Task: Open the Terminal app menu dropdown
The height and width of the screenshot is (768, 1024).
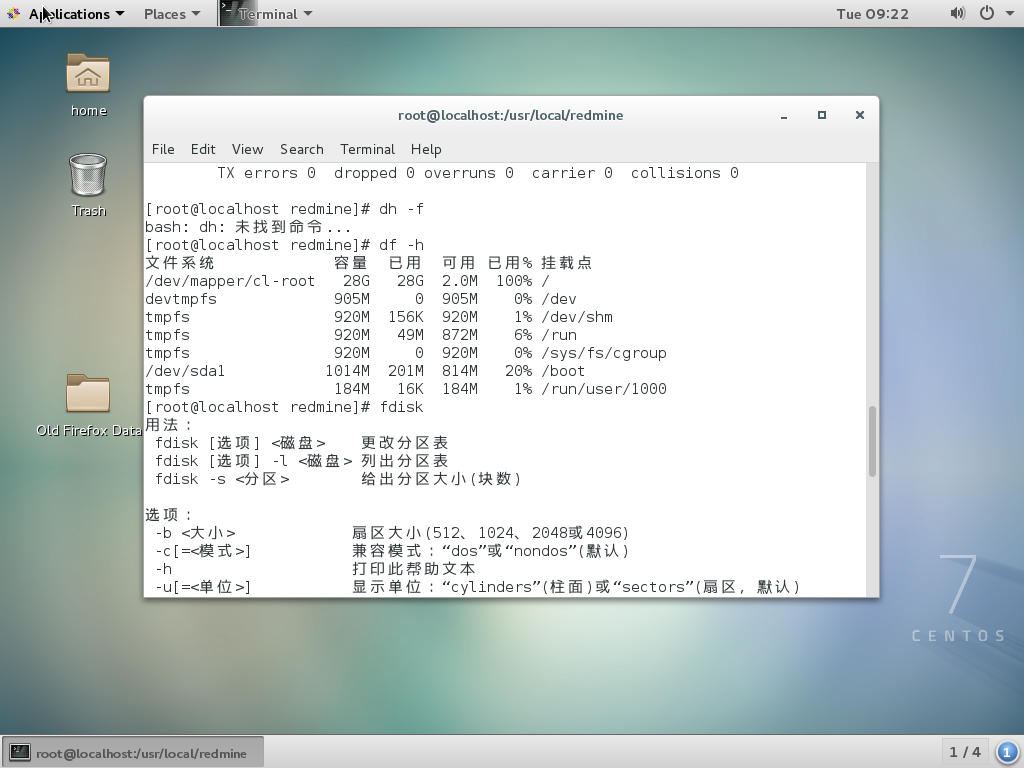Action: pyautogui.click(x=275, y=14)
